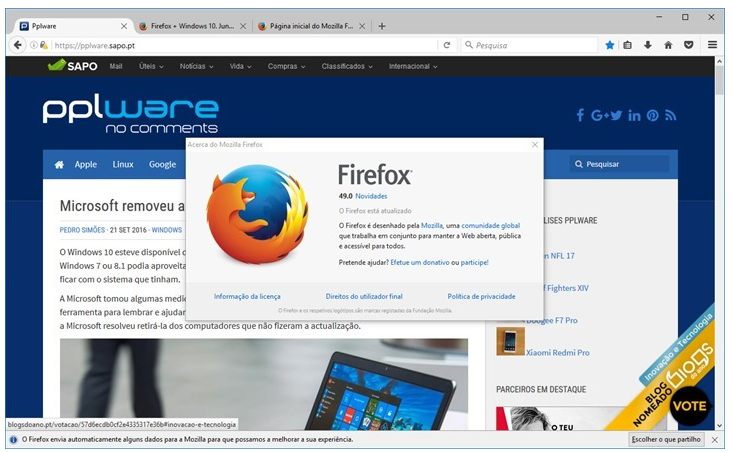Open Pplware RSS feed icon
This screenshot has height=452, width=733.
(x=670, y=115)
